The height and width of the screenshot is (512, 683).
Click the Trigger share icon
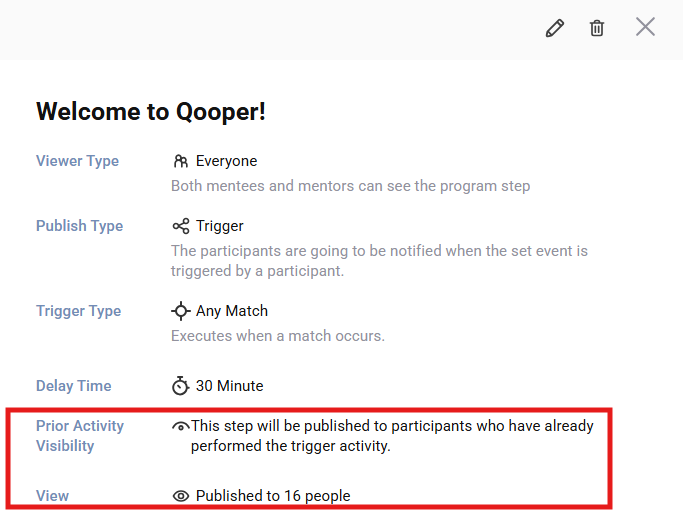pyautogui.click(x=181, y=226)
